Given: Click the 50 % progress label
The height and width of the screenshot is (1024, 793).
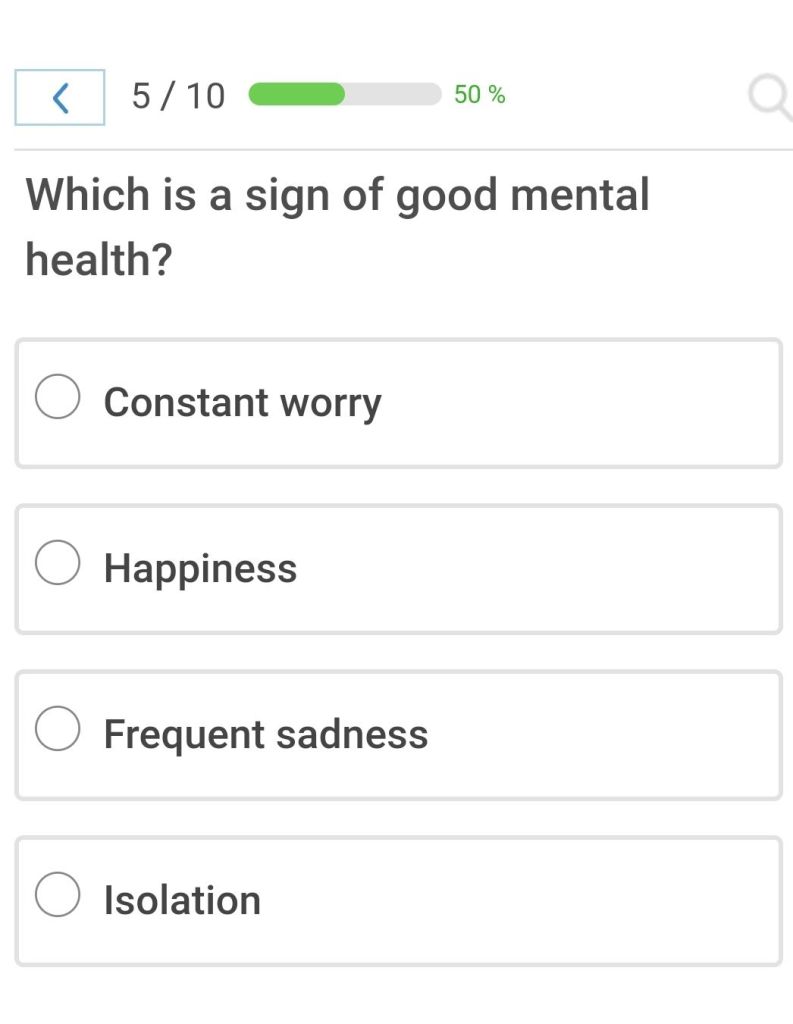Looking at the screenshot, I should pos(479,95).
